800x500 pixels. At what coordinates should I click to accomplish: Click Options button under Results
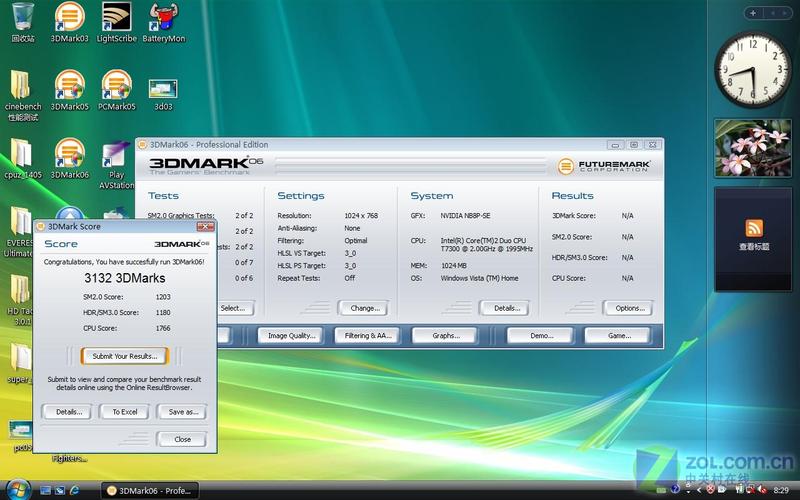click(x=628, y=308)
